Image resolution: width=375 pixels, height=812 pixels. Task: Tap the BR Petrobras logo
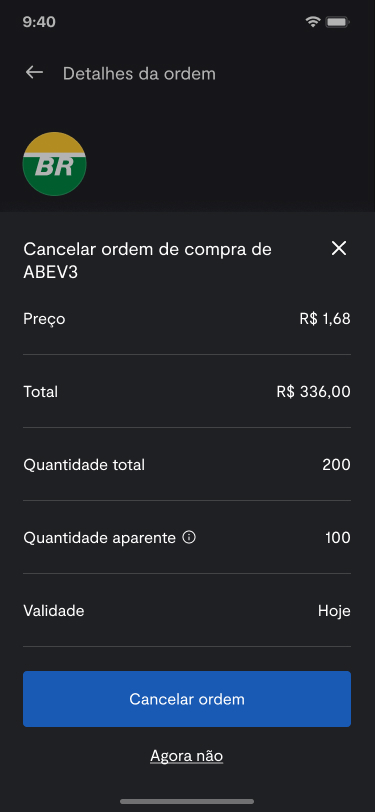point(54,164)
